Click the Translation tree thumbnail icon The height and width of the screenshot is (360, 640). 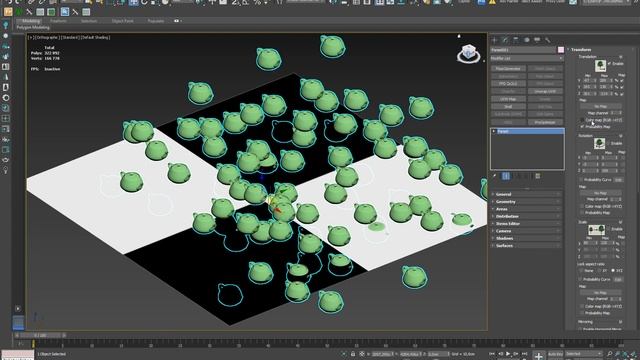click(x=600, y=65)
